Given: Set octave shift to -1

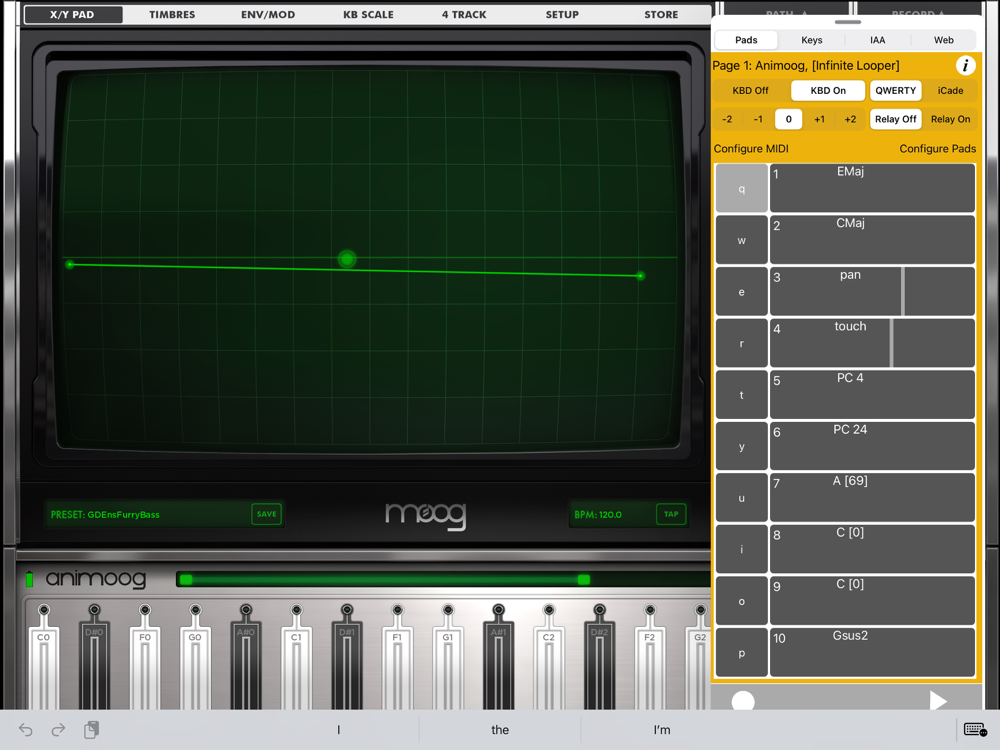Looking at the screenshot, I should point(758,119).
